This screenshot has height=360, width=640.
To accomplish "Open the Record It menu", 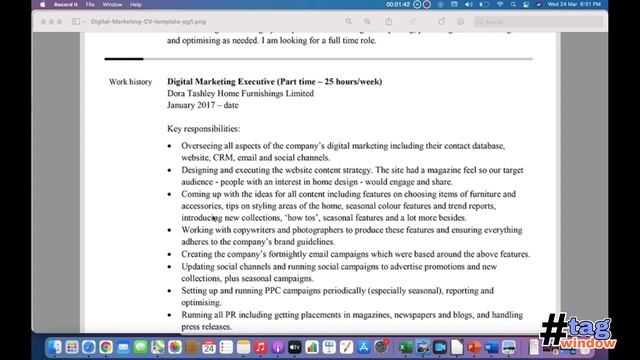I will pos(66,4).
